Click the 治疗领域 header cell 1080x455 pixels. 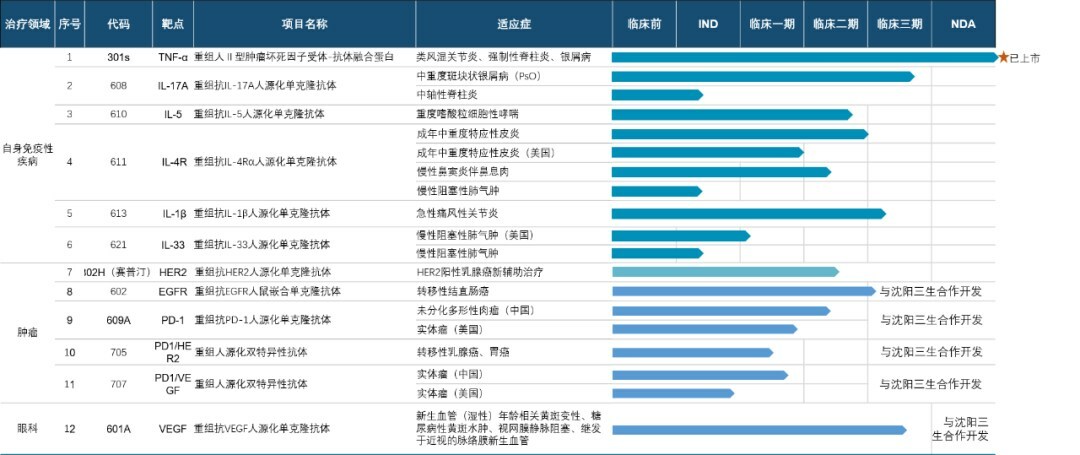coord(26,23)
